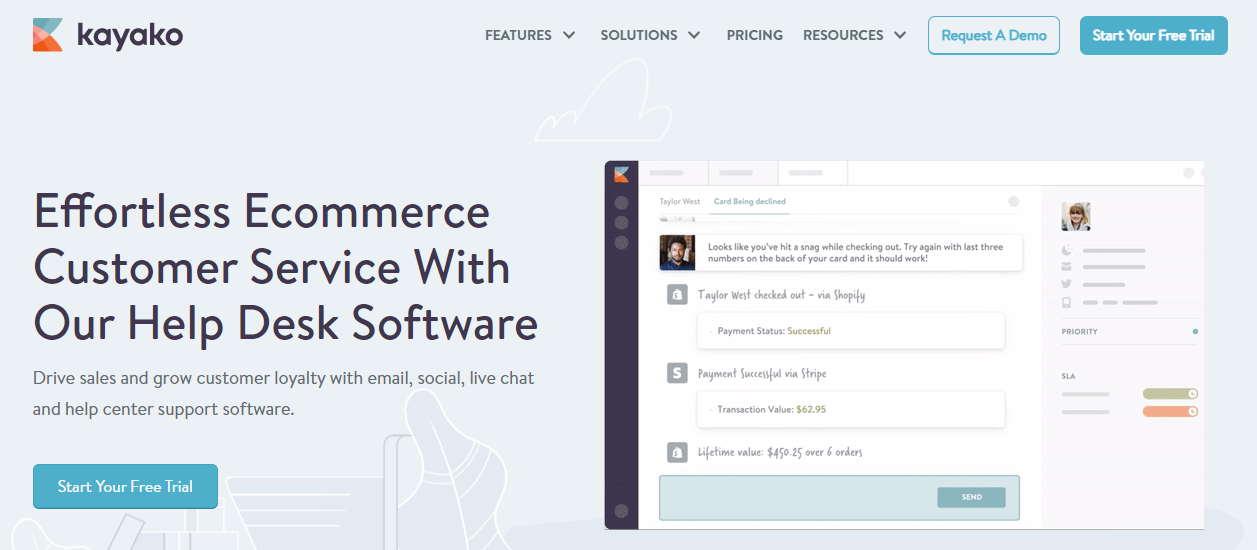Click the clock icon at the top of the customer details
Viewport: 1257px width, 550px height.
1067,250
